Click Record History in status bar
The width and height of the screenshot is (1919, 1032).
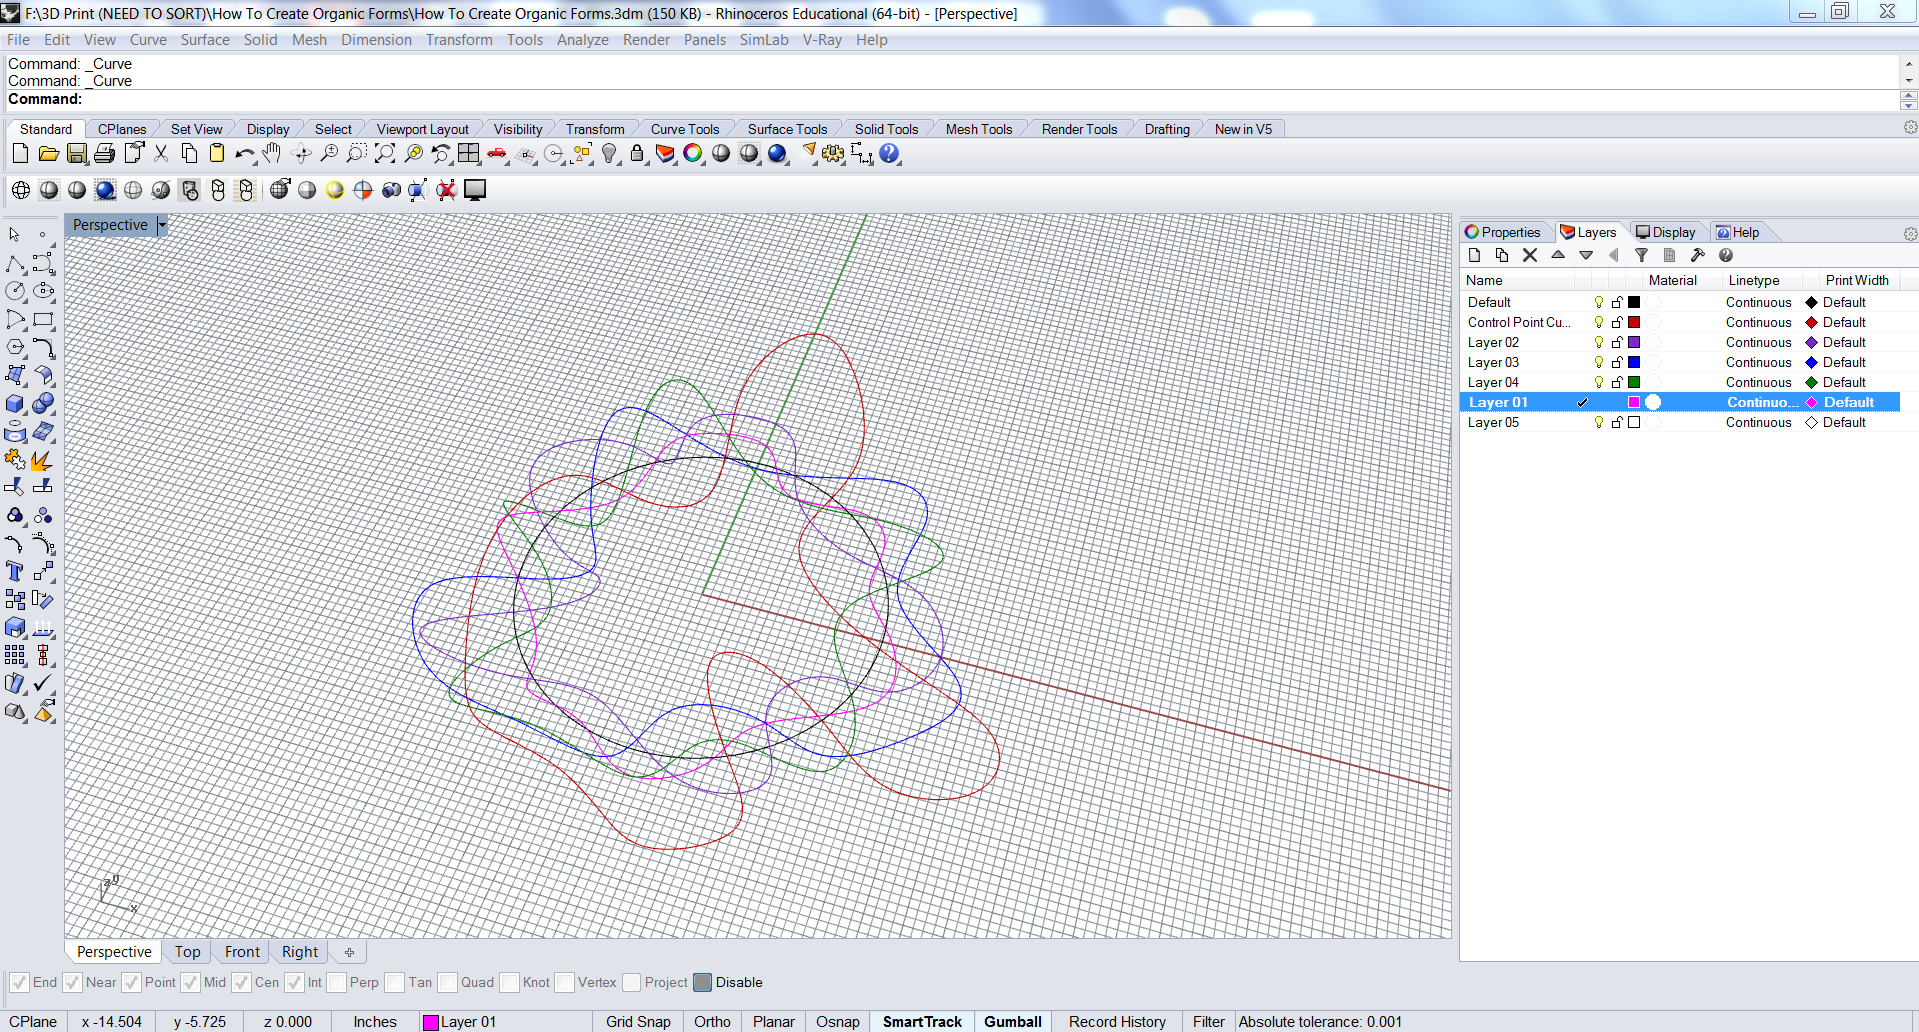click(1117, 1021)
